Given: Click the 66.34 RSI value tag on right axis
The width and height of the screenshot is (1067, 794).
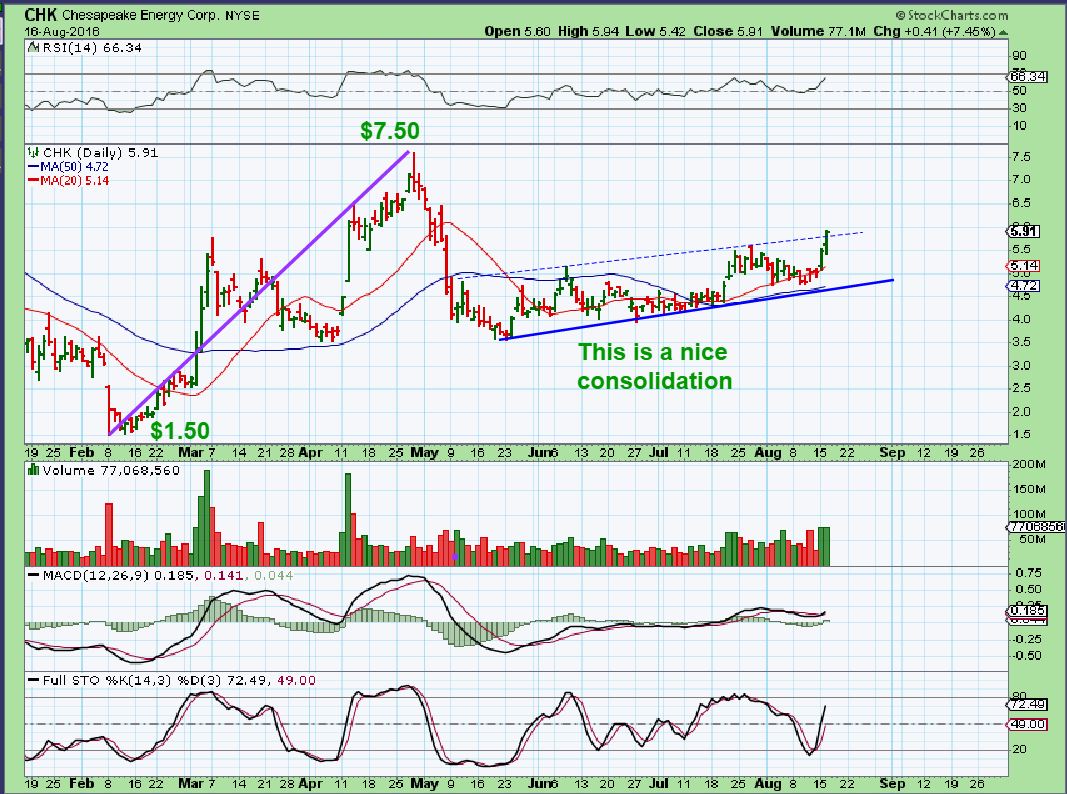Looking at the screenshot, I should pyautogui.click(x=1028, y=77).
